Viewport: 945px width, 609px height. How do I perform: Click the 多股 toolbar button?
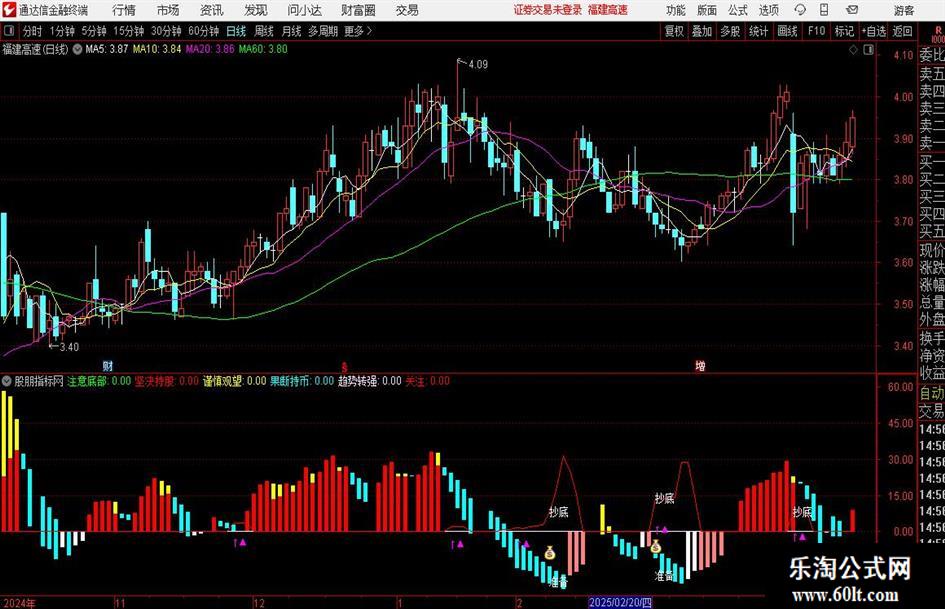pos(730,31)
